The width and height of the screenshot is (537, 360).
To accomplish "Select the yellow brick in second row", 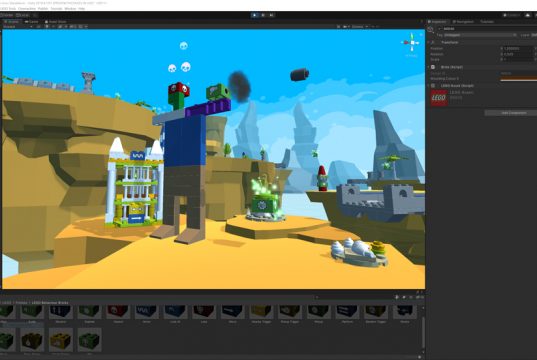I will tap(61, 340).
